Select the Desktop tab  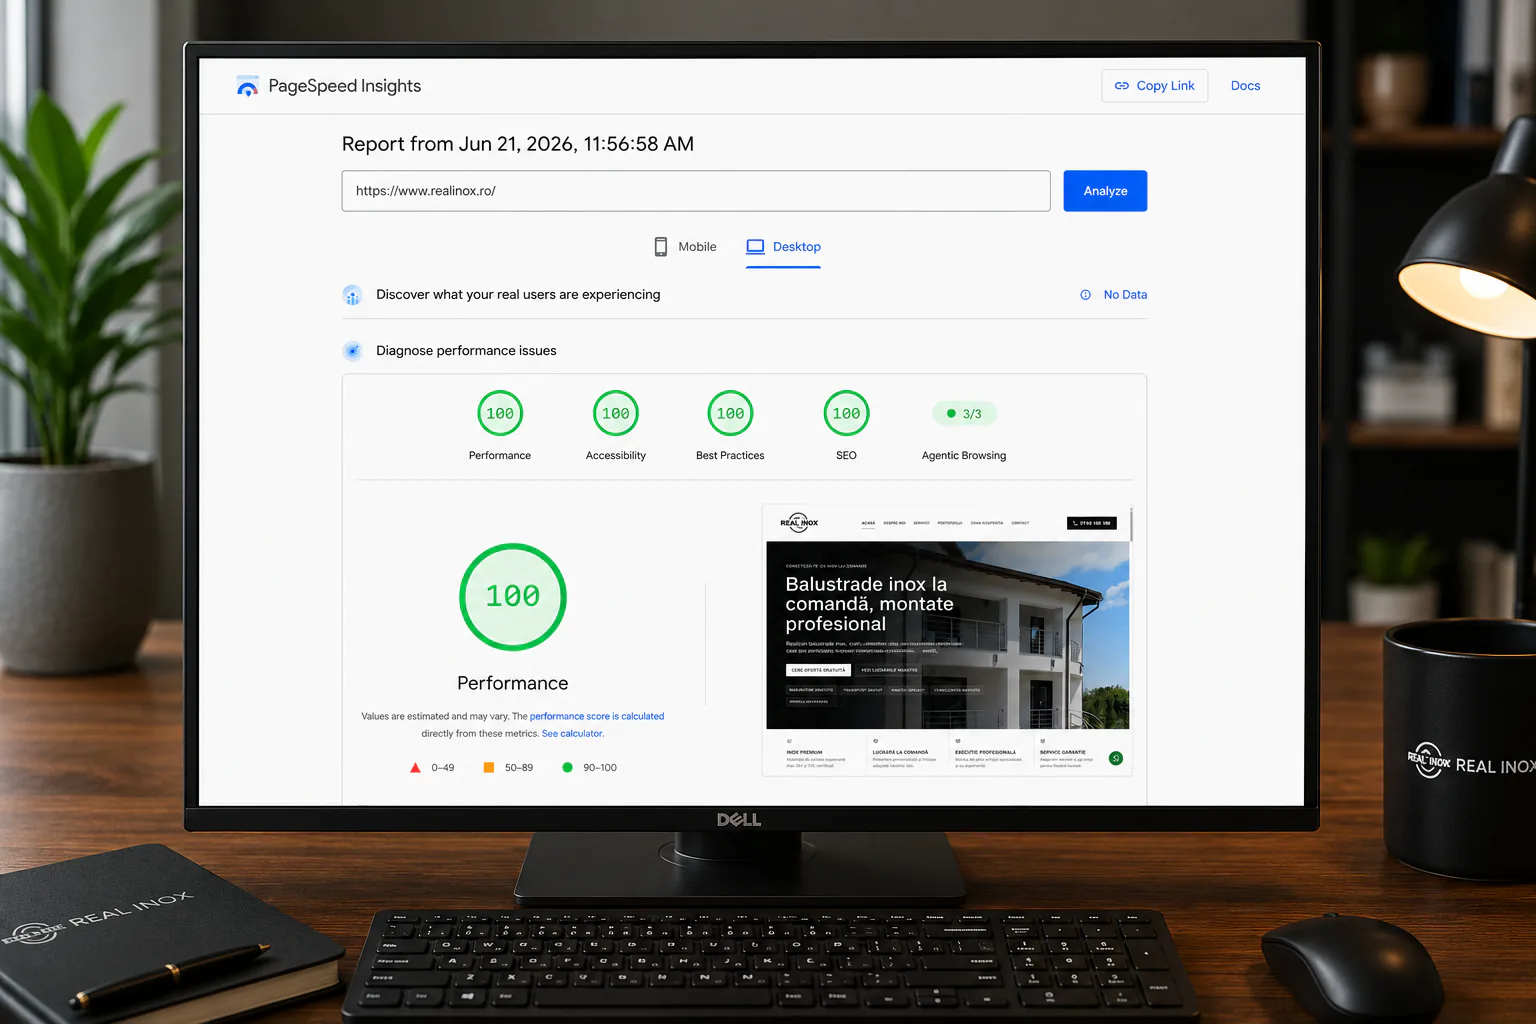click(x=784, y=247)
